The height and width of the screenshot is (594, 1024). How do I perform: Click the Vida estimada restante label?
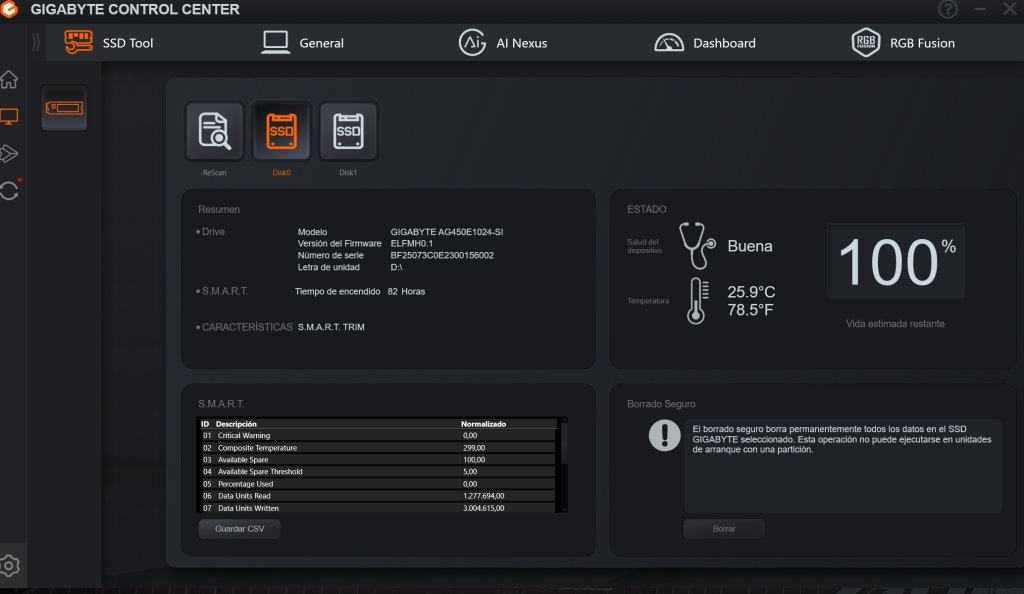pyautogui.click(x=895, y=324)
